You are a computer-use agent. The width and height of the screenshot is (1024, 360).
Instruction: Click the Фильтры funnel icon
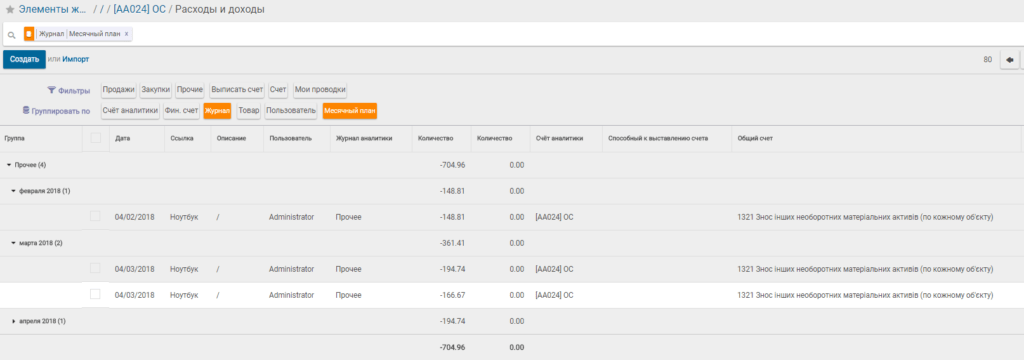click(x=51, y=90)
